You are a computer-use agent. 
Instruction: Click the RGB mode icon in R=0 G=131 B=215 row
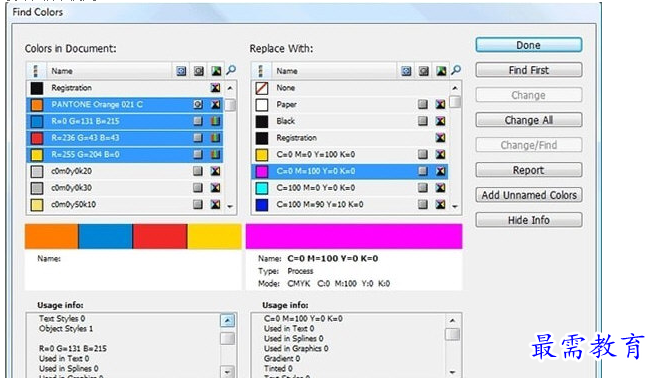[215, 121]
